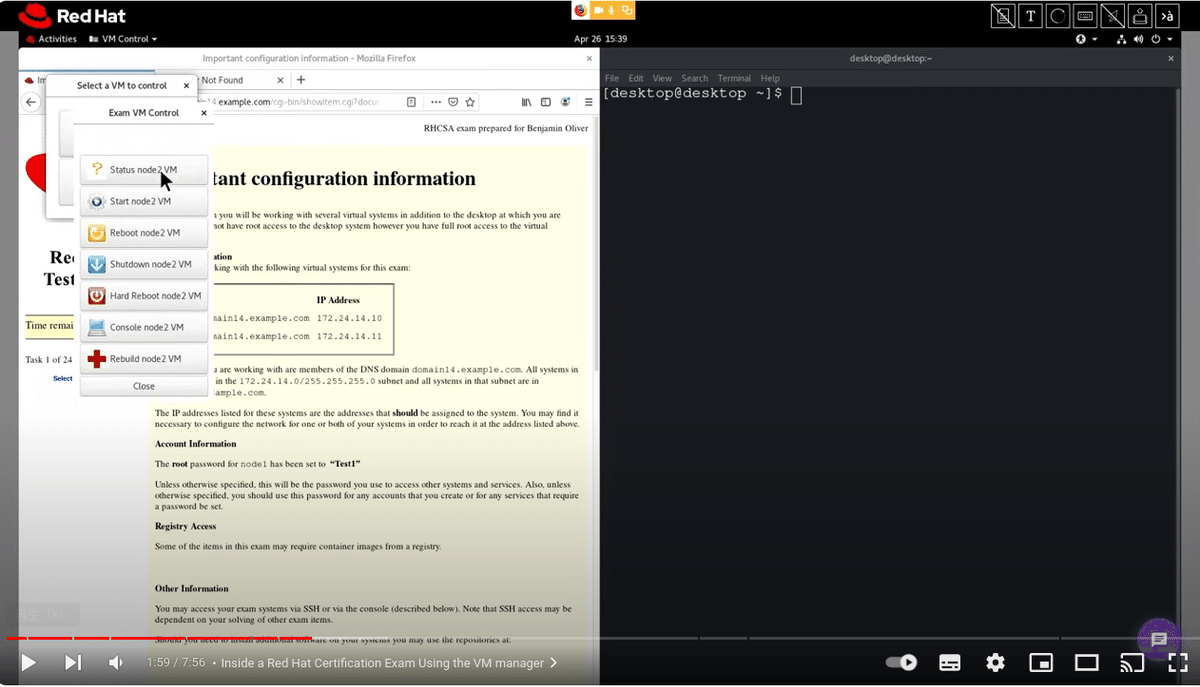Enable miniplayer mode
The height and width of the screenshot is (687, 1200).
click(1041, 662)
